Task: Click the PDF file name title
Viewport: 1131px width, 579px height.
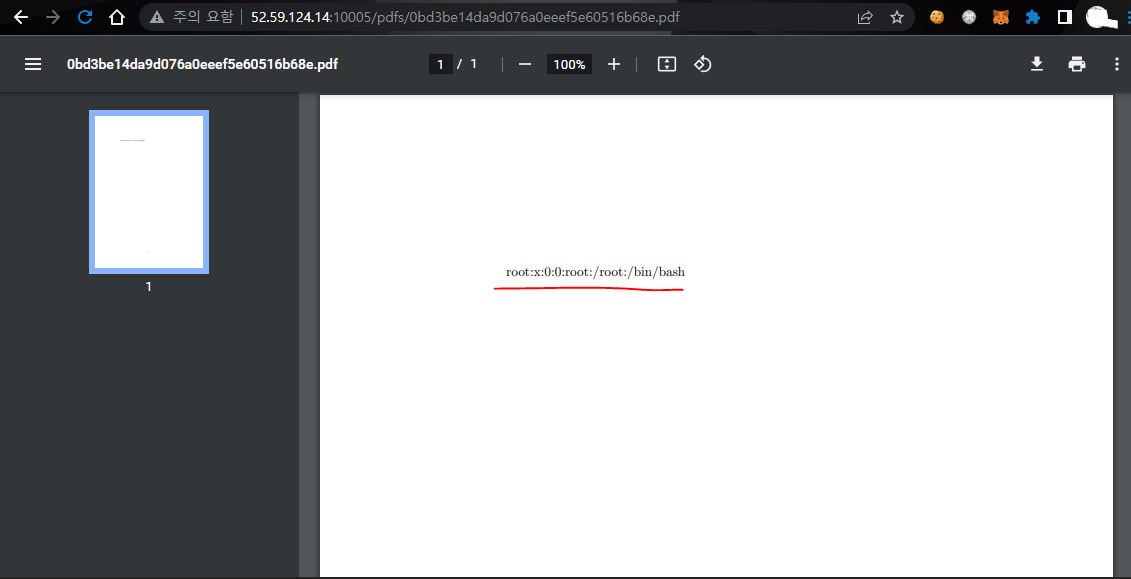Action: point(203,64)
